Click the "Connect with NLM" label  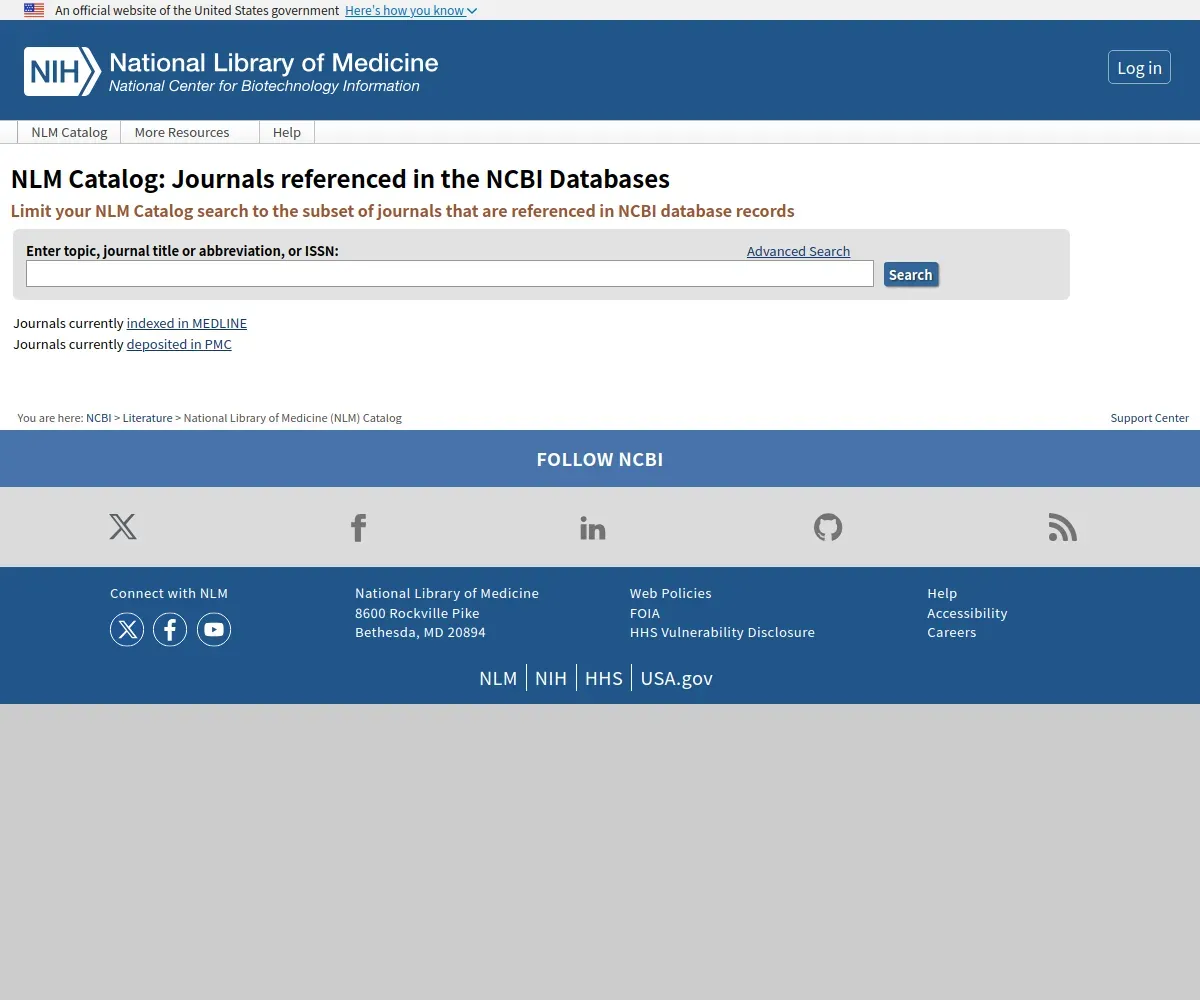coord(169,593)
